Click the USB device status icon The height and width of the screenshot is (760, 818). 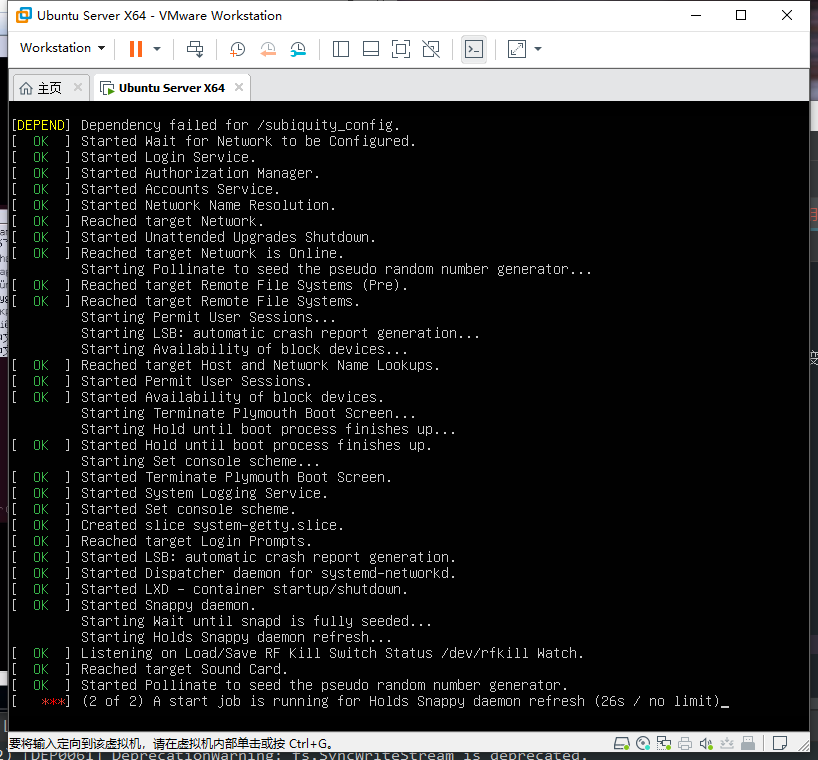pyautogui.click(x=748, y=743)
